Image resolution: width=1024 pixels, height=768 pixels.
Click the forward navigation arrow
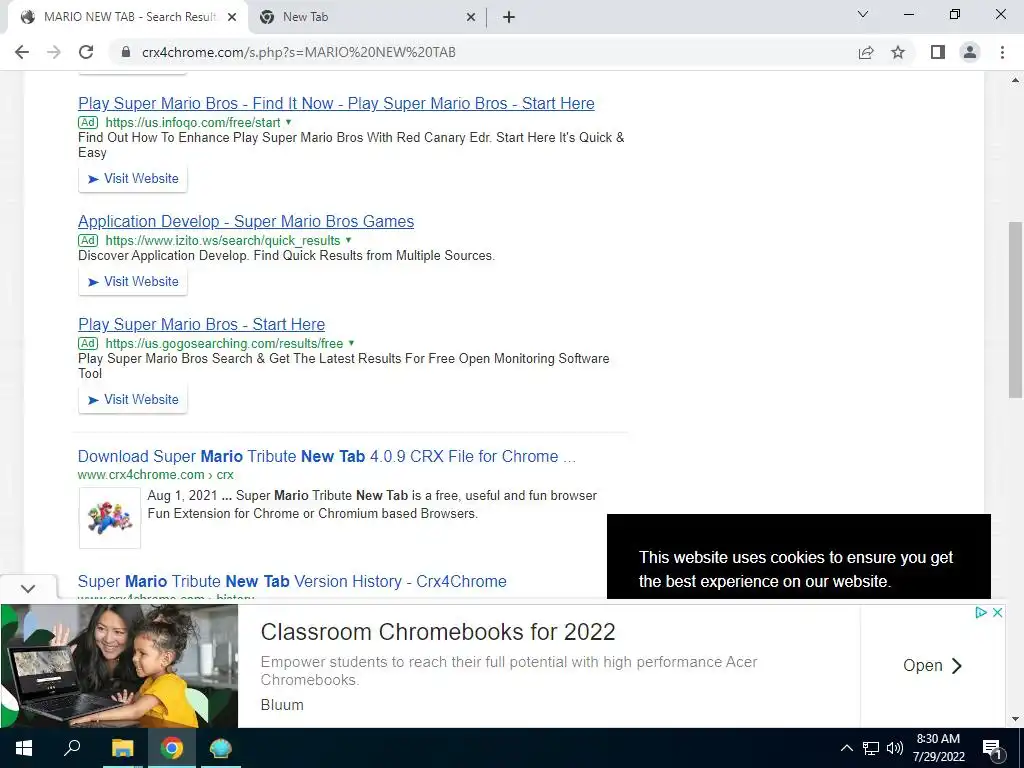click(x=54, y=52)
